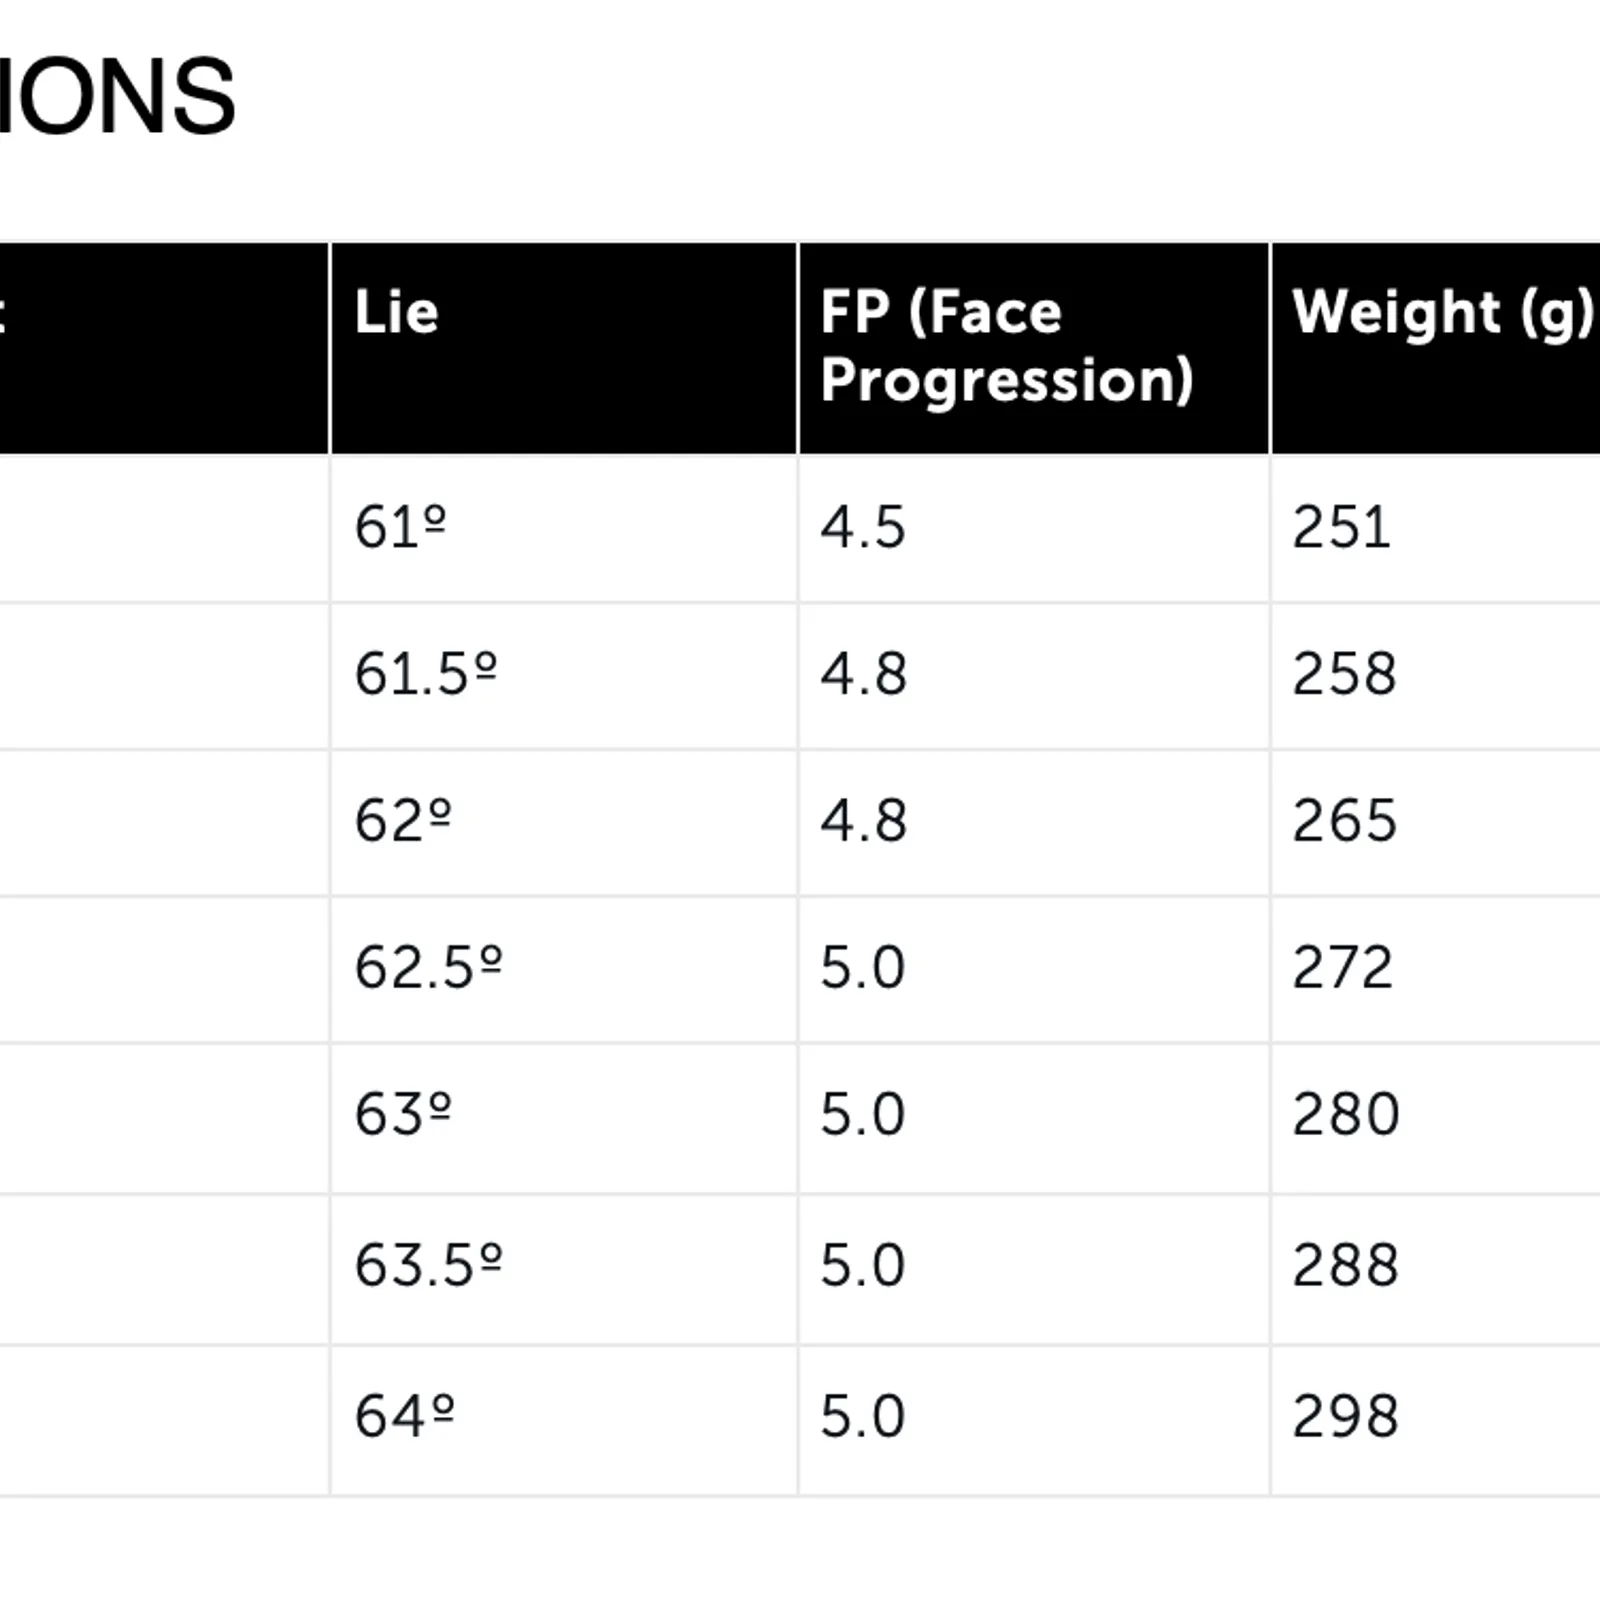The width and height of the screenshot is (1600, 1600).
Task: Select the 61º lie cell
Action: (400, 527)
